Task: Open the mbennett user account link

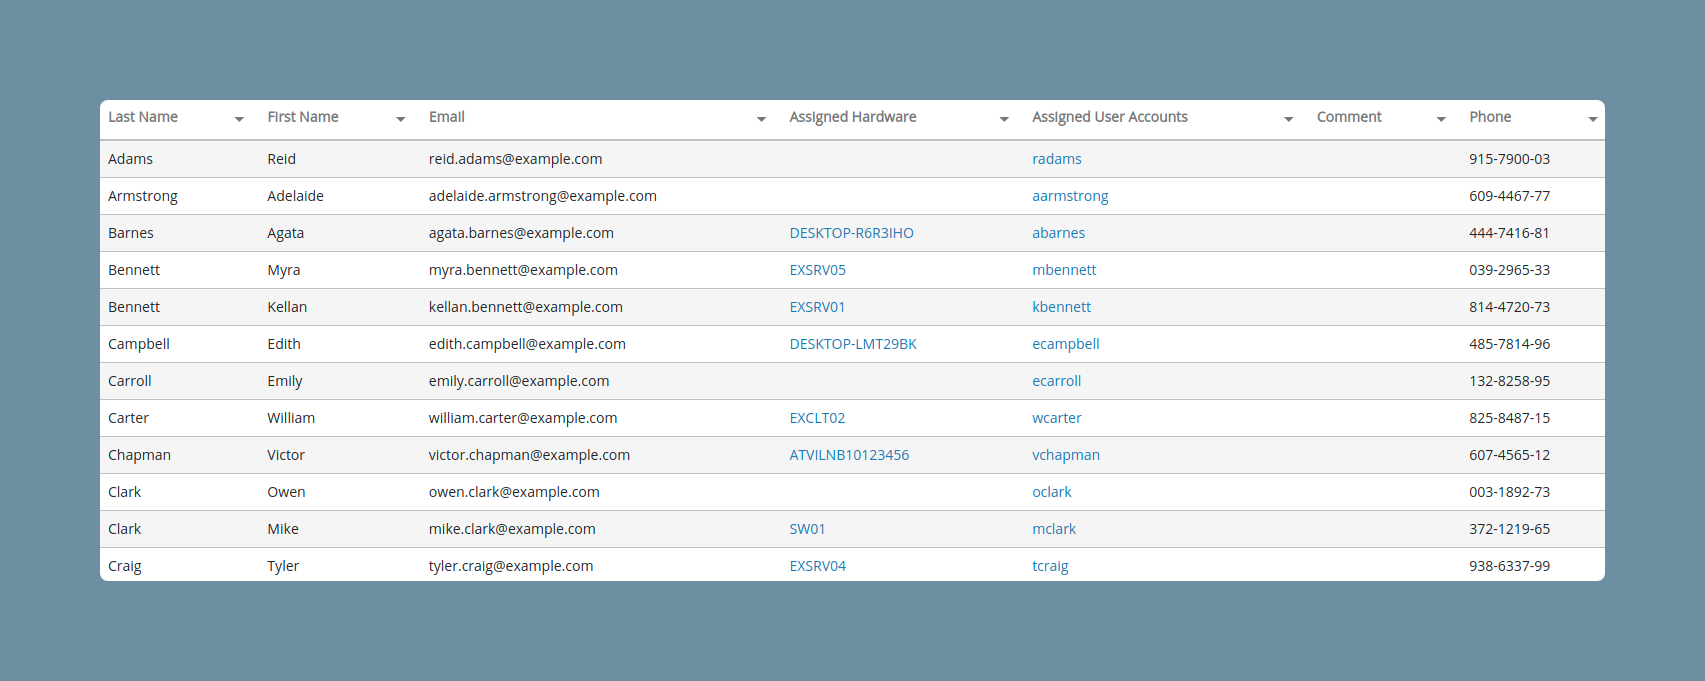Action: (1064, 270)
